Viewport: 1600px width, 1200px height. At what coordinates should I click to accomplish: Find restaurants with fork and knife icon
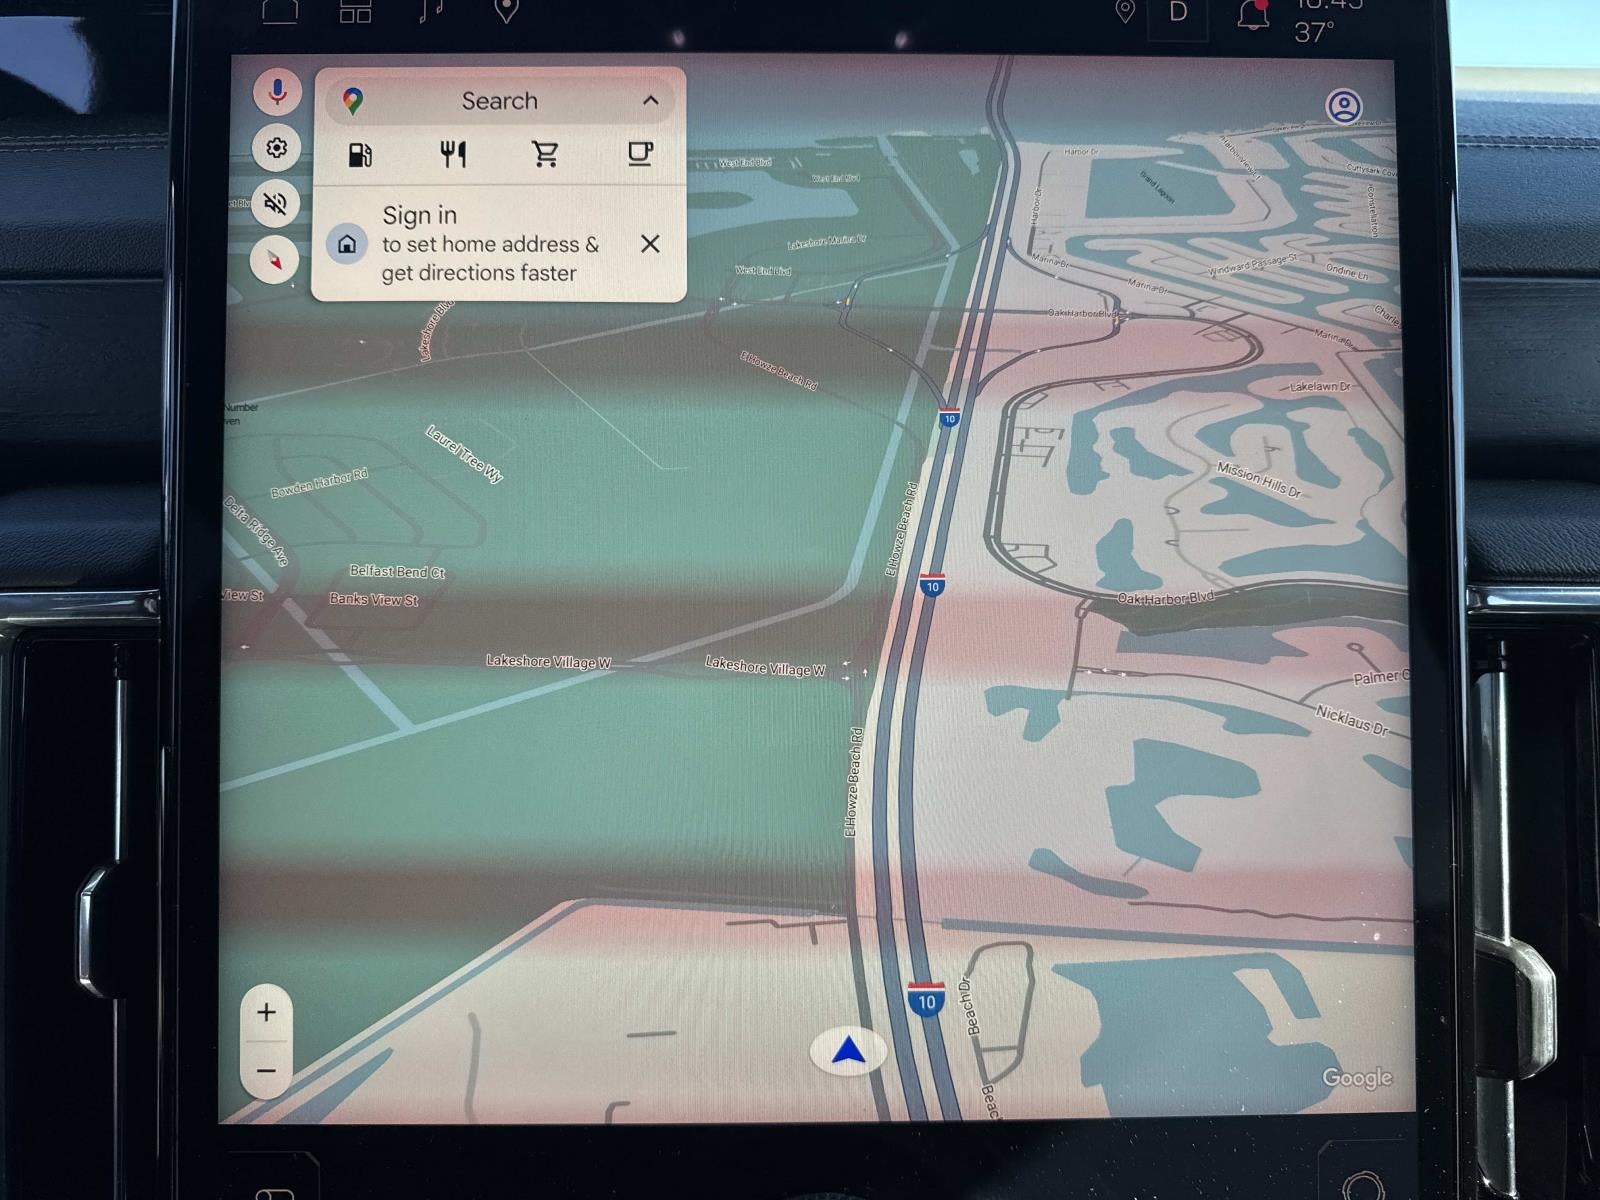453,154
